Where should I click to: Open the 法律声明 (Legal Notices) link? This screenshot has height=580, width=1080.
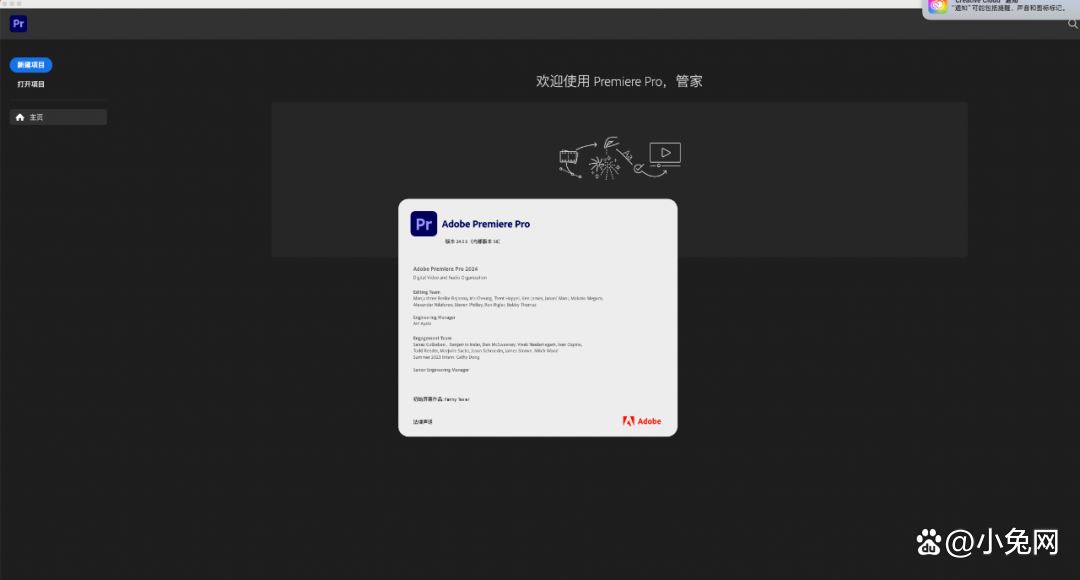point(423,422)
